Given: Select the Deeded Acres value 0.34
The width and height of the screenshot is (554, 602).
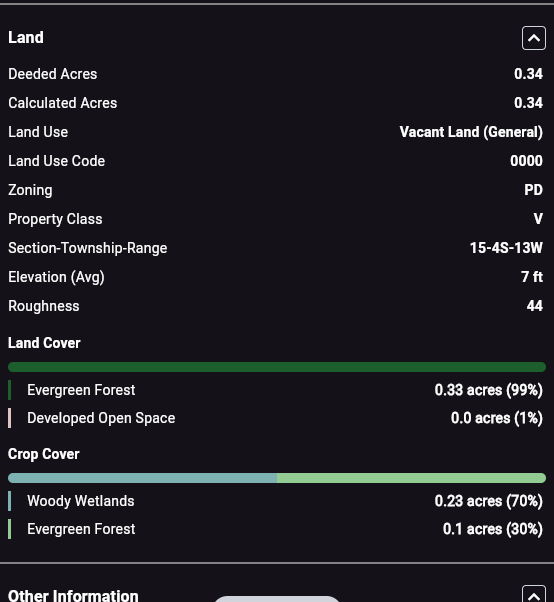Looking at the screenshot, I should (528, 74).
